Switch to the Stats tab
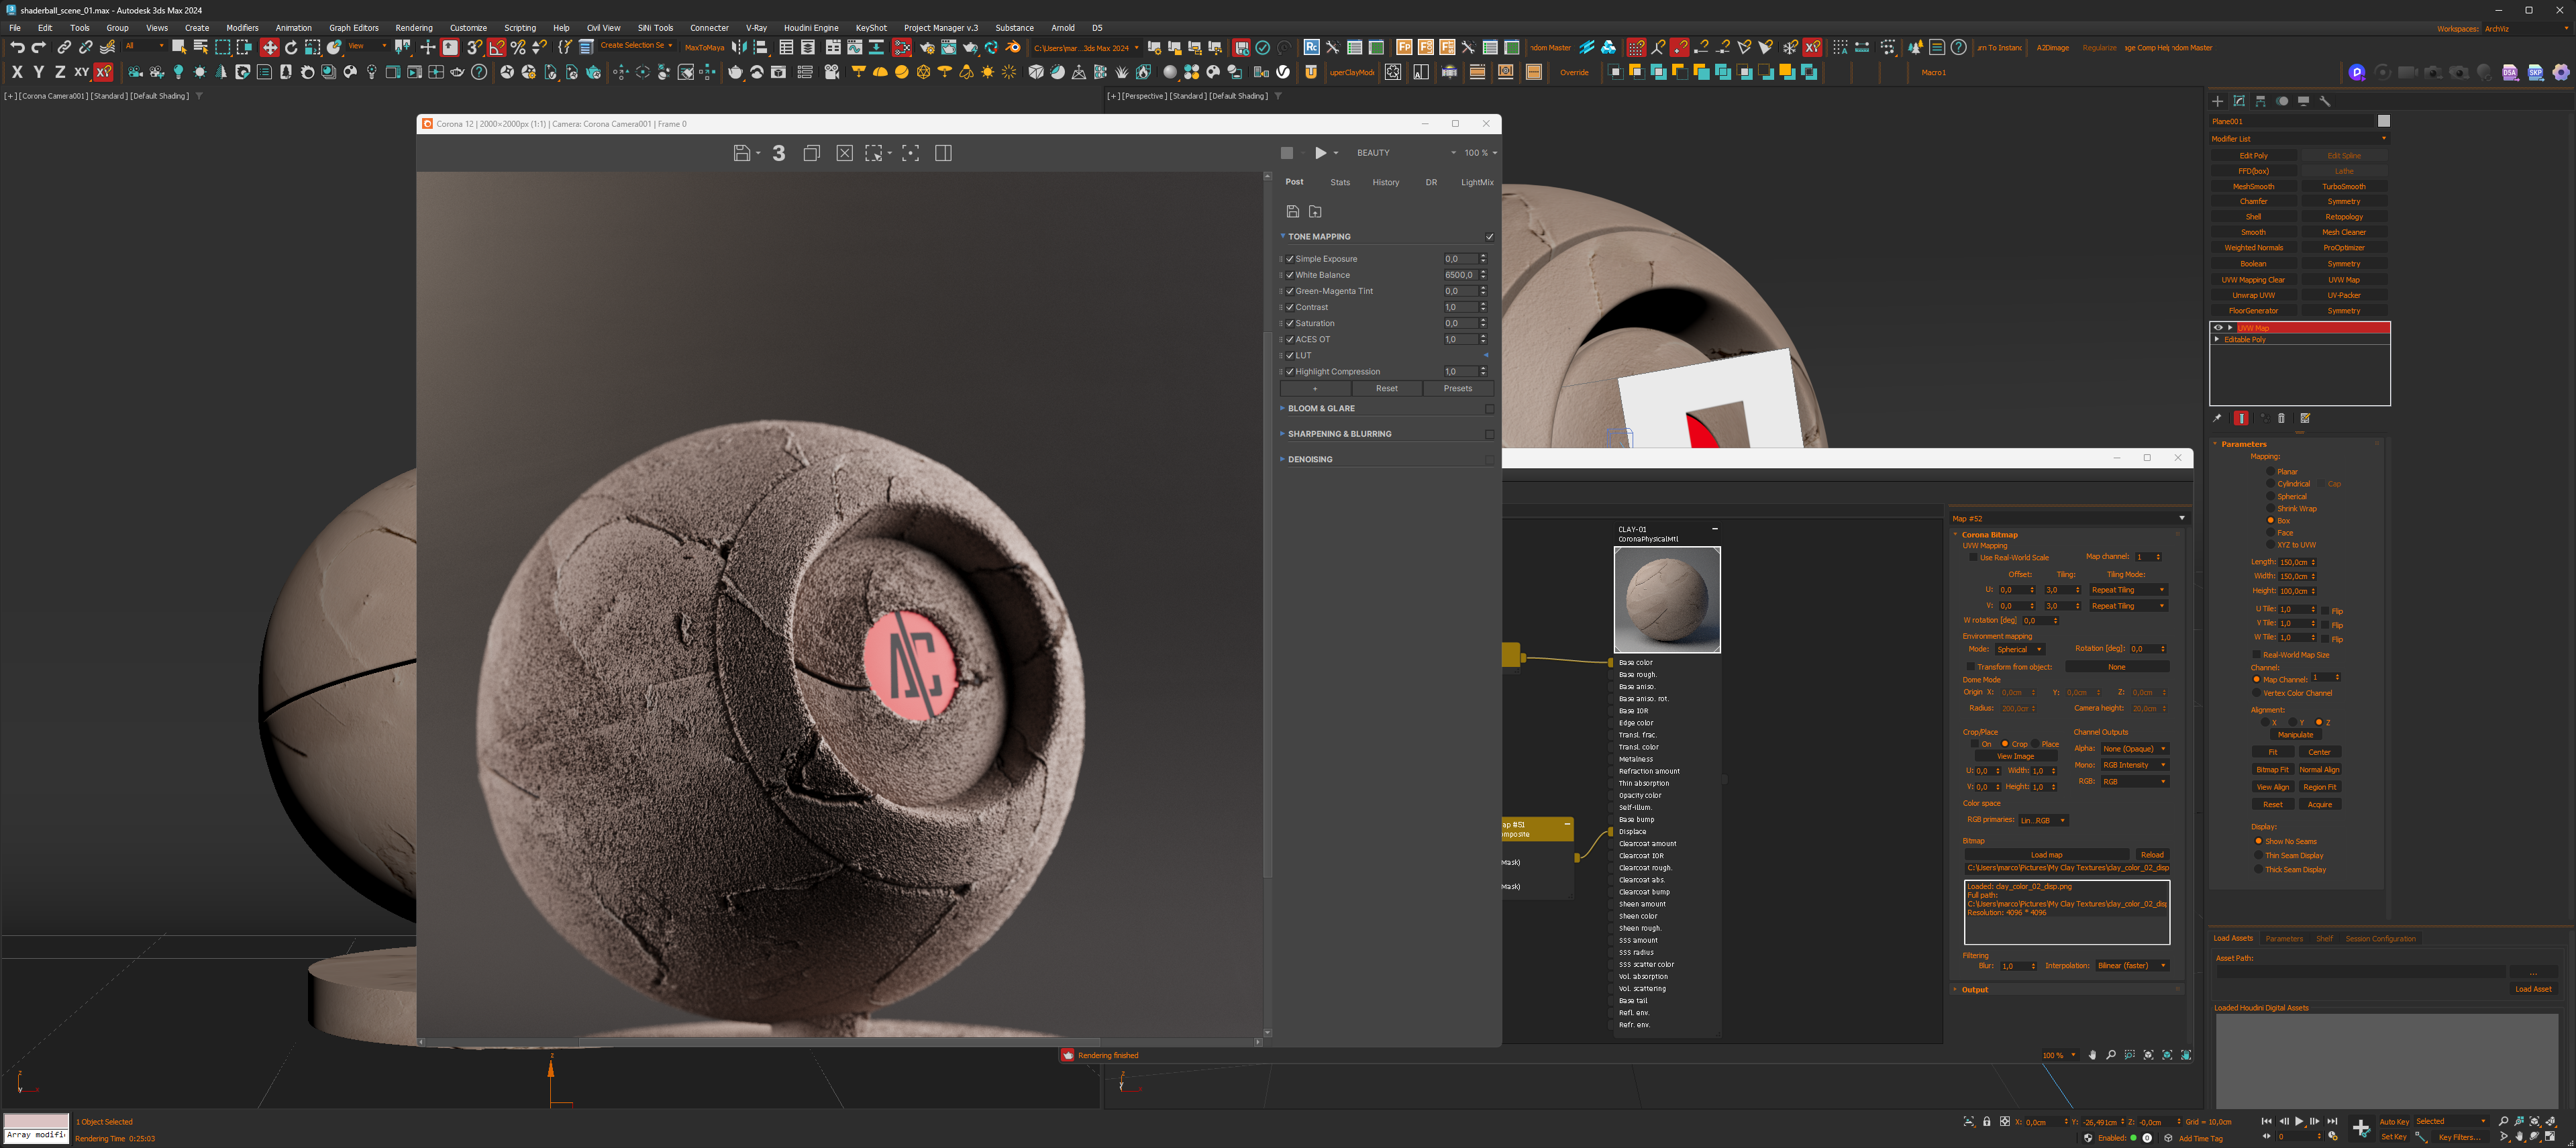The width and height of the screenshot is (2576, 1148). (1340, 182)
